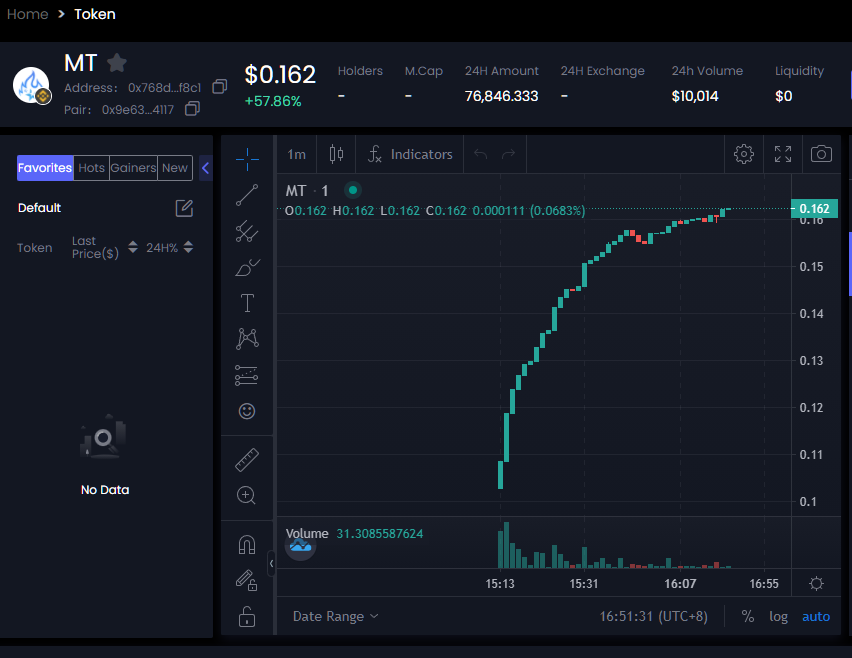Select the pitchfork drawing tool

247,231
